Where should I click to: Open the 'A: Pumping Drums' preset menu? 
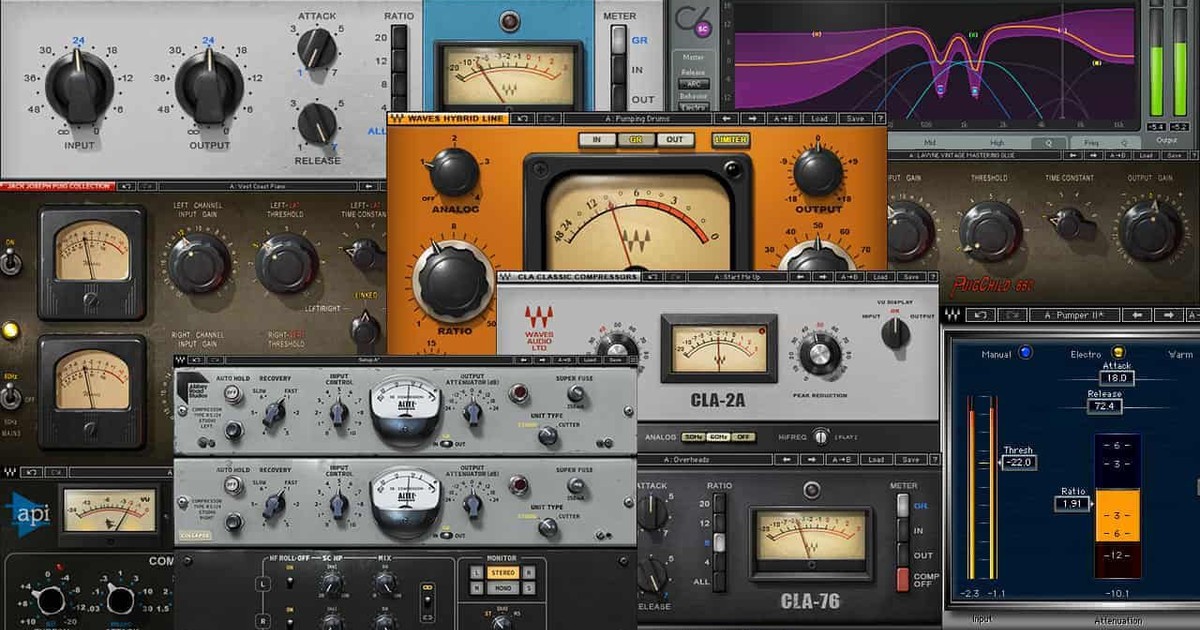pyautogui.click(x=637, y=118)
